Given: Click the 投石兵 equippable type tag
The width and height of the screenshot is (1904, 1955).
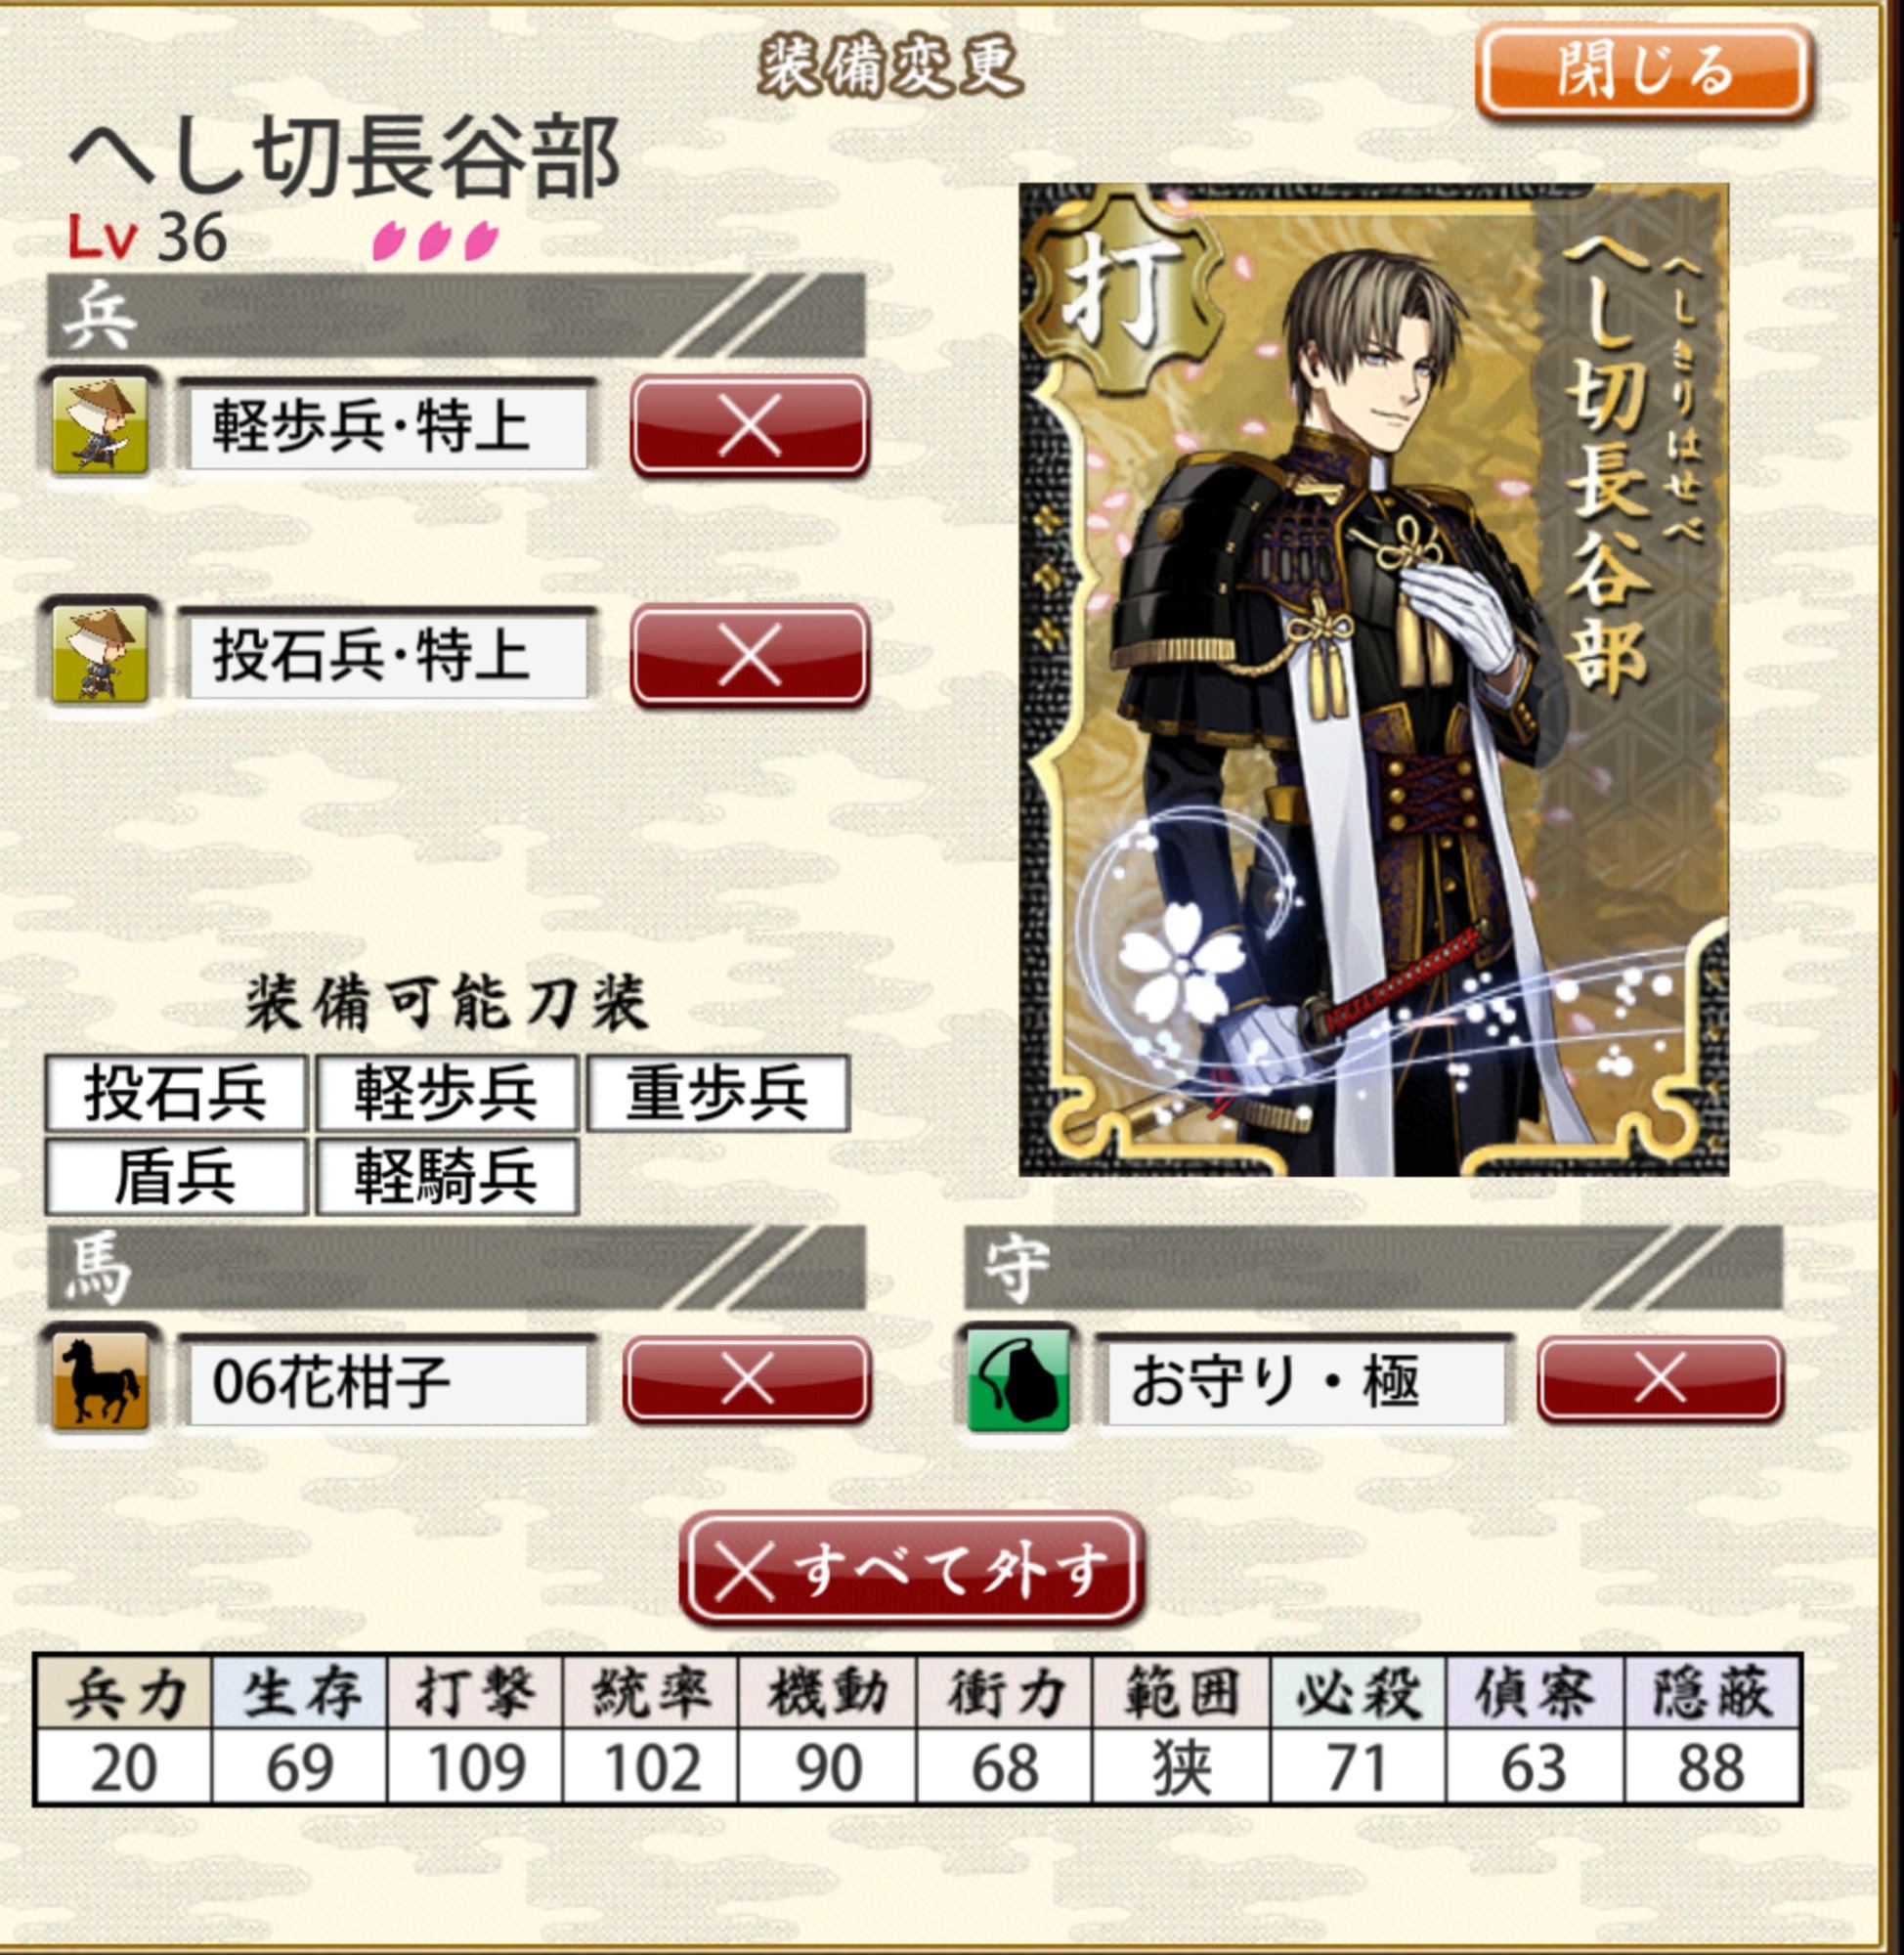Looking at the screenshot, I should coord(175,1093).
